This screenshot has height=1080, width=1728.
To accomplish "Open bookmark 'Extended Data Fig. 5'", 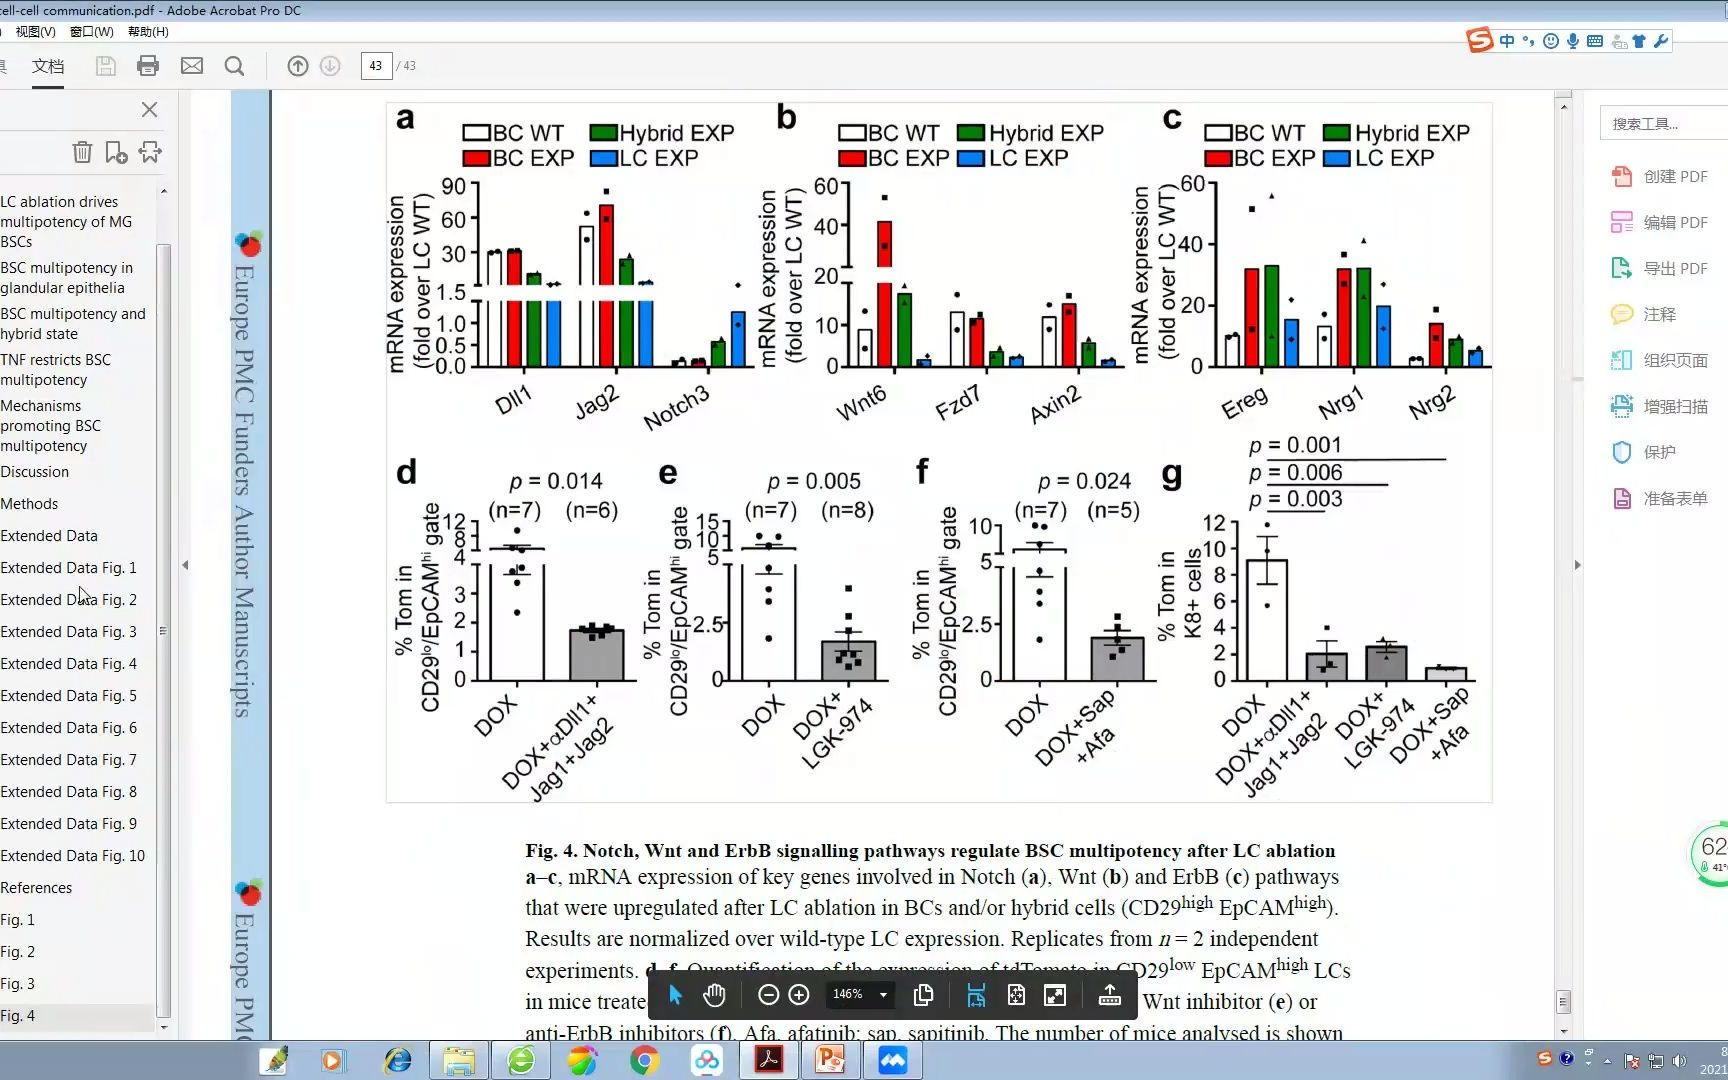I will click(69, 696).
